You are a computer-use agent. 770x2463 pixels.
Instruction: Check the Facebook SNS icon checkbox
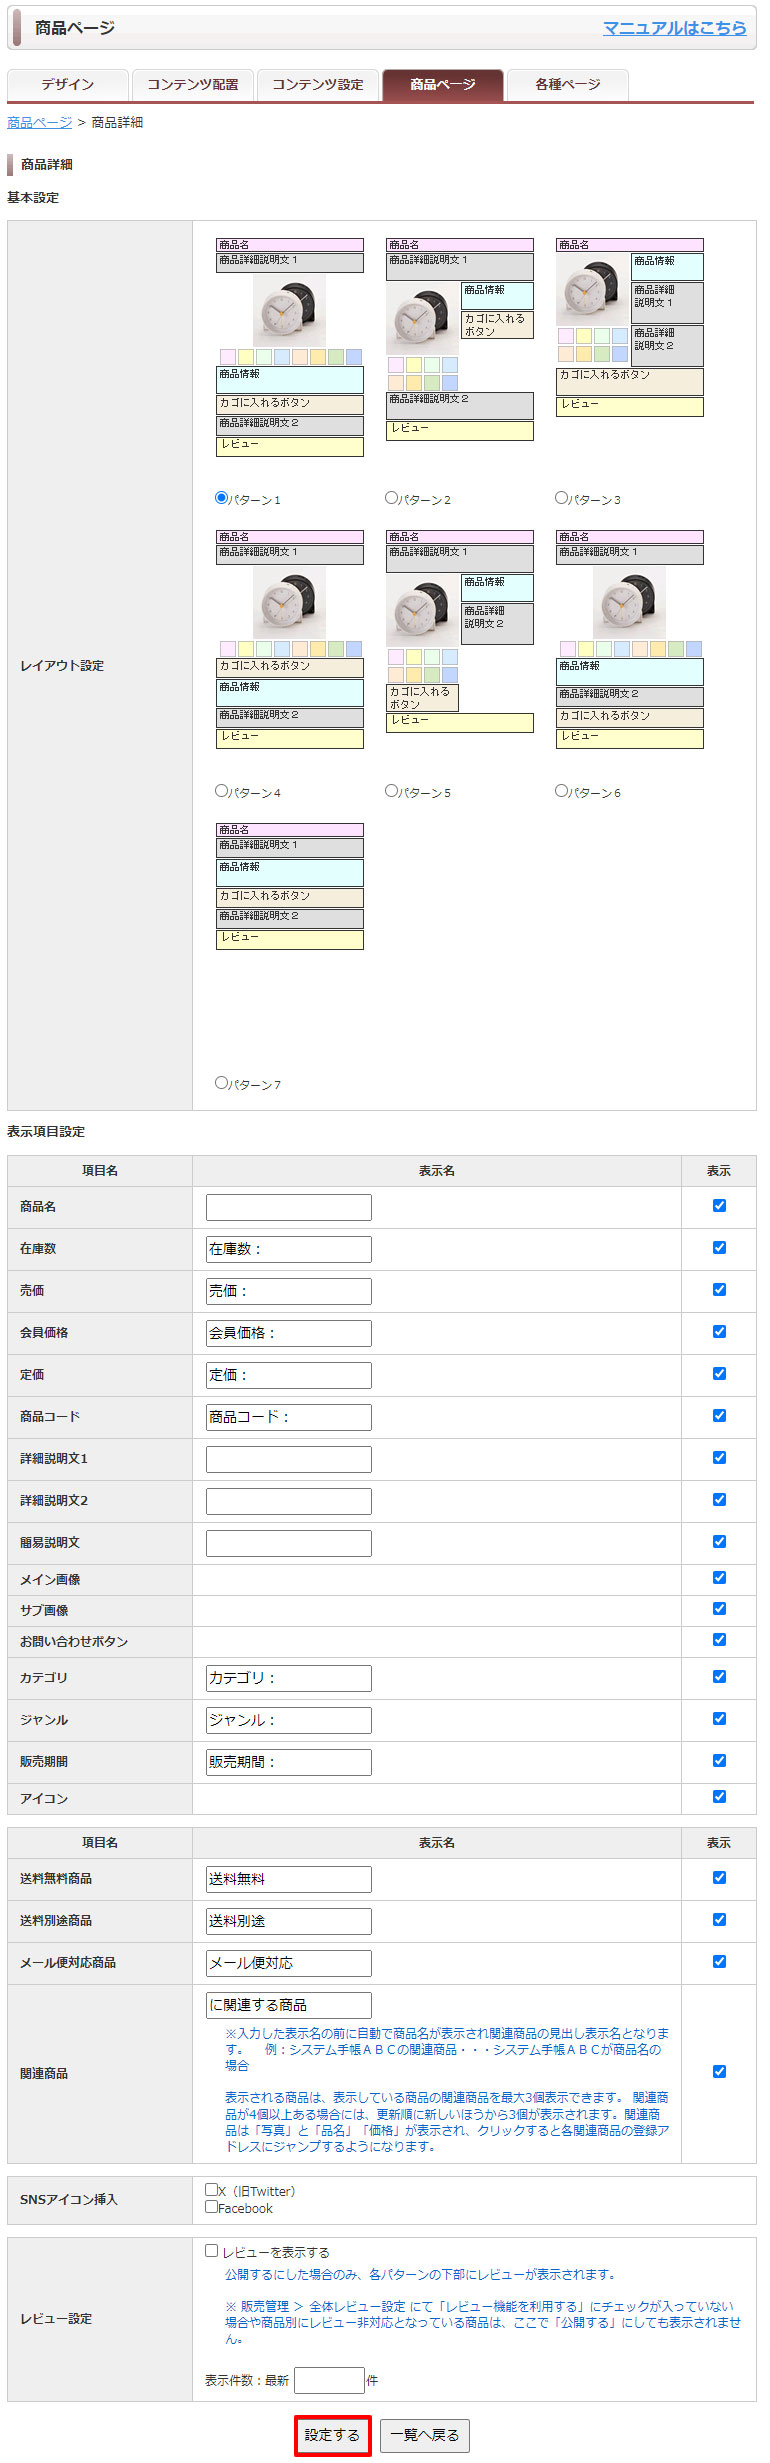[212, 2207]
